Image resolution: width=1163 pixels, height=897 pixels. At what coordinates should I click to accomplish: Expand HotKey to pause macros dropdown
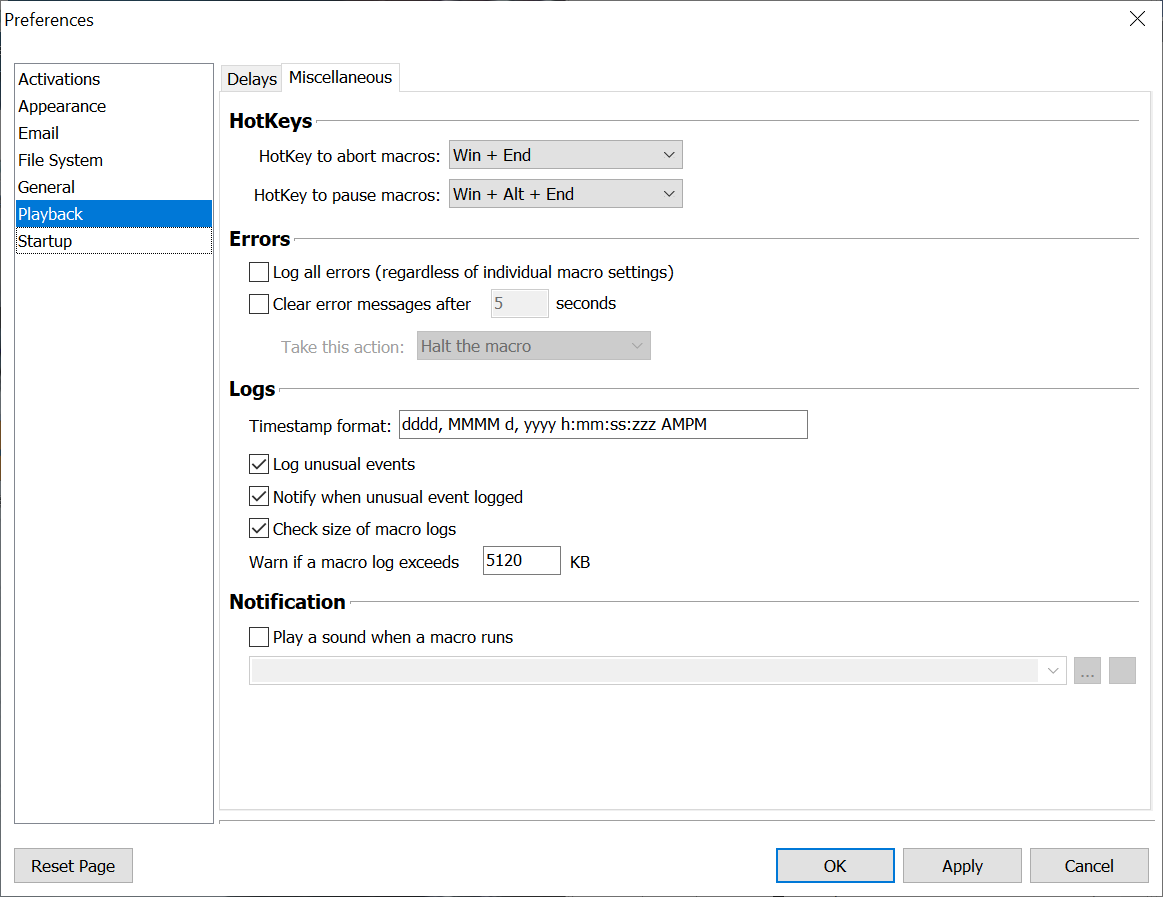[x=565, y=194]
